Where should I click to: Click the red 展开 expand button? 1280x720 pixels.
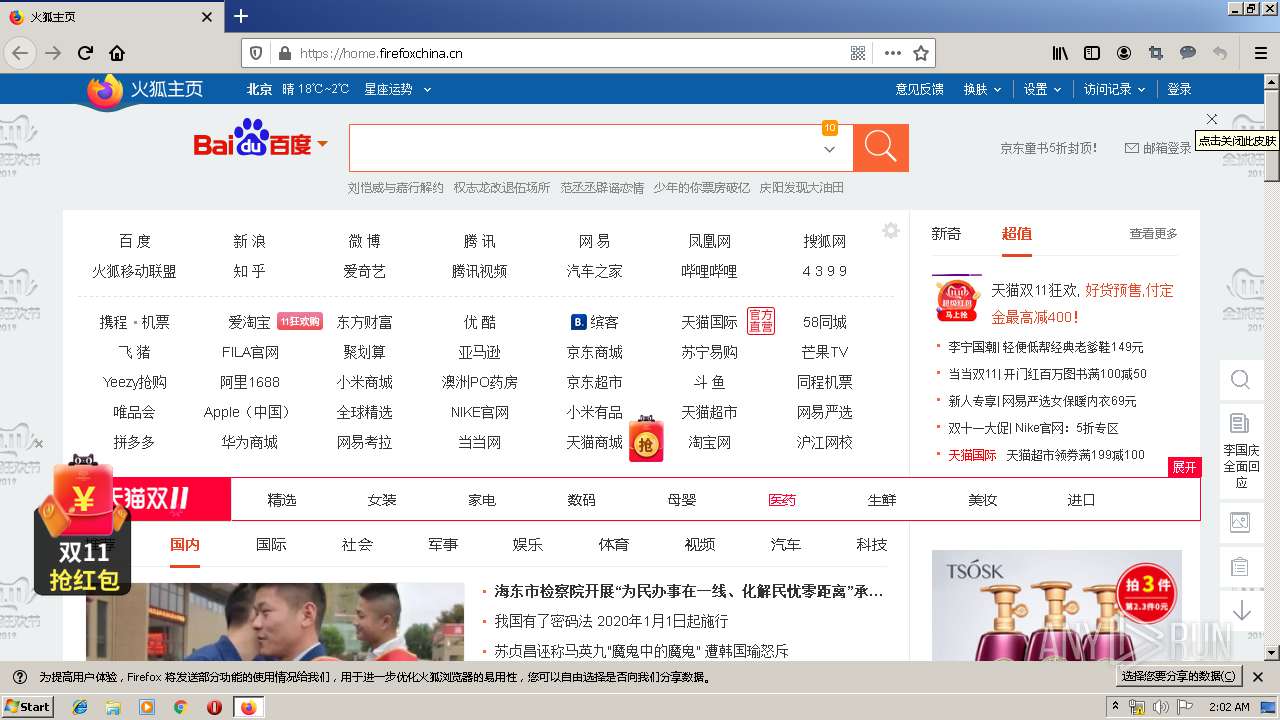point(1184,467)
